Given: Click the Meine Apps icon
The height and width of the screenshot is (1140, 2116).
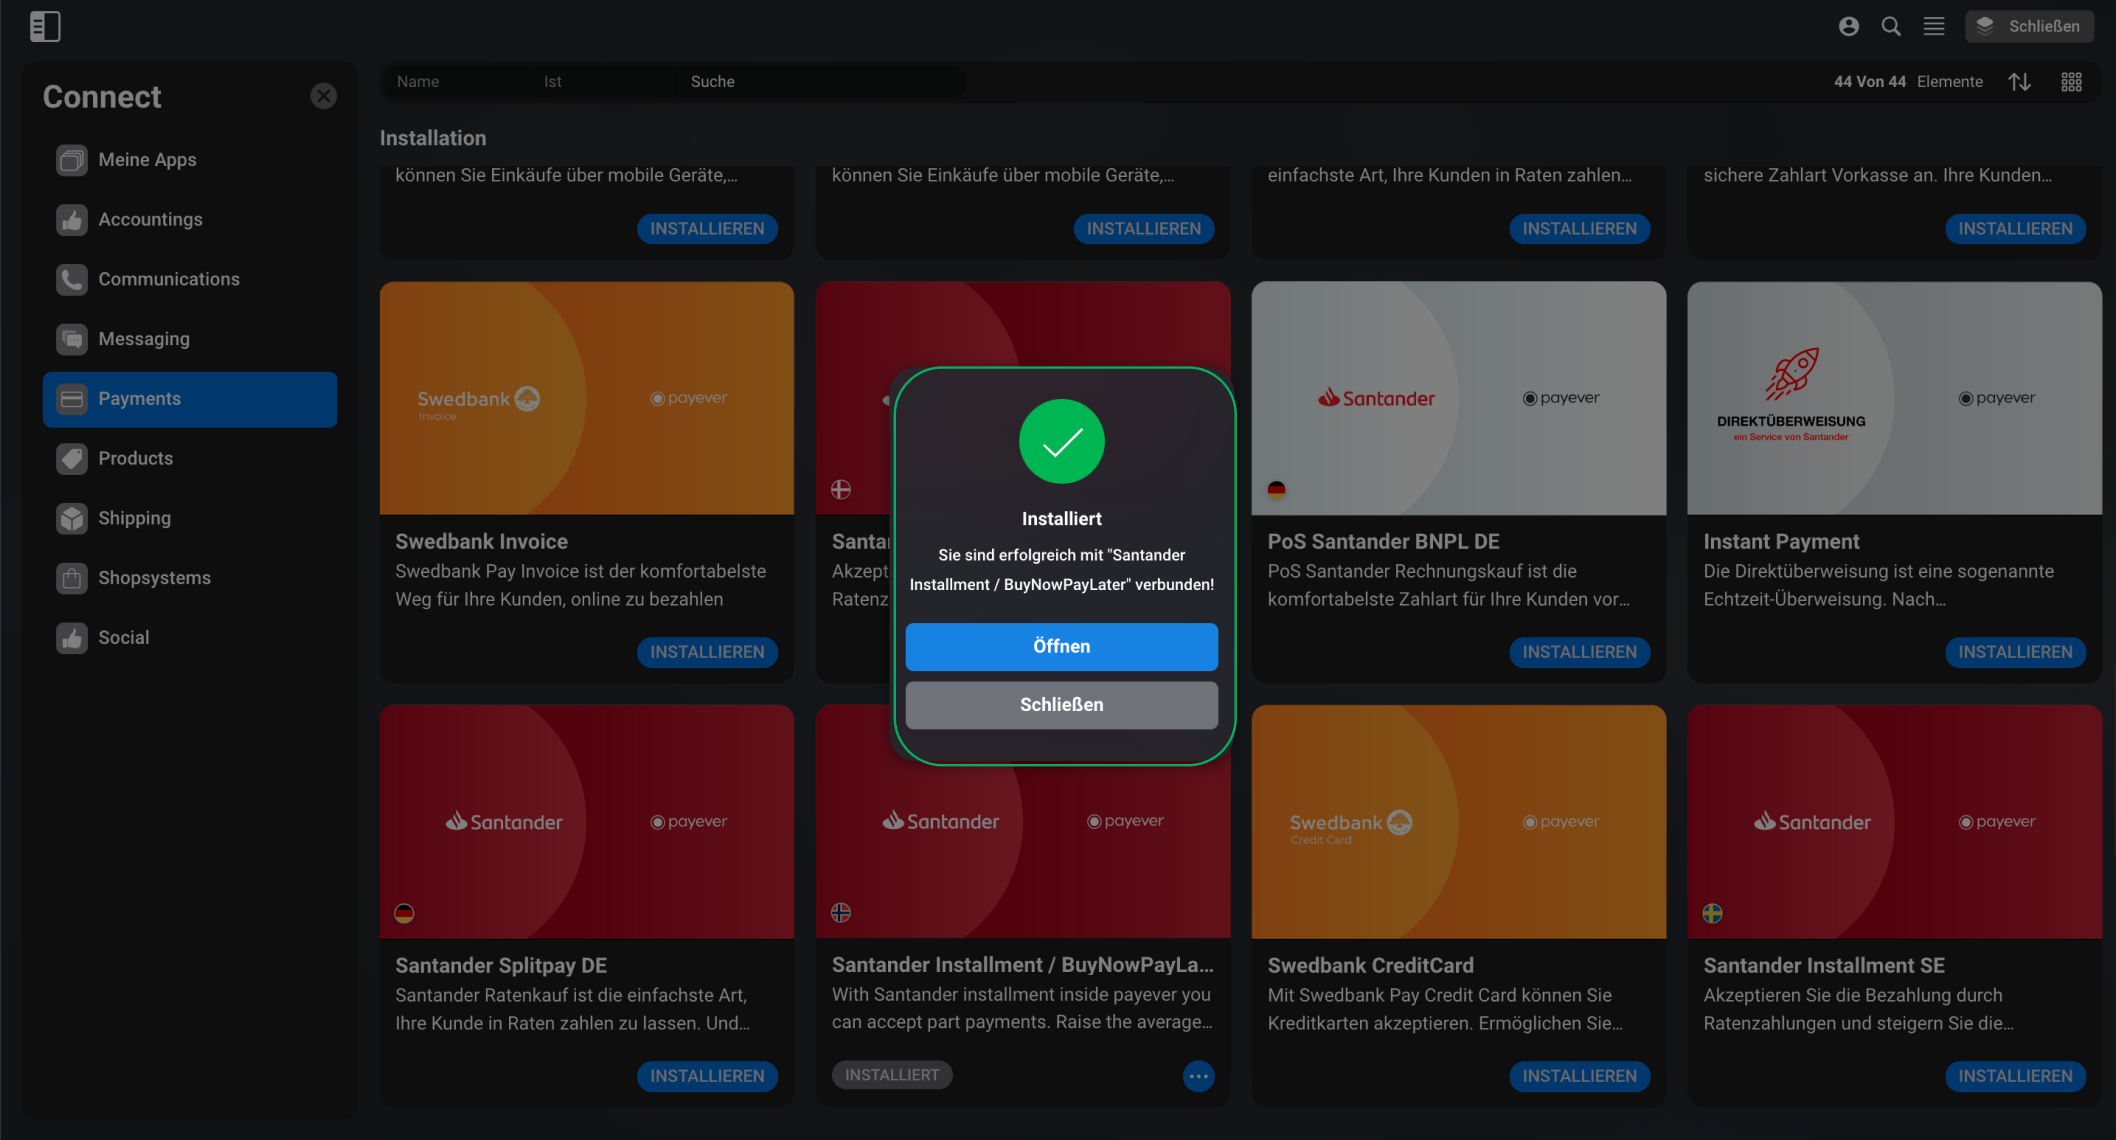Looking at the screenshot, I should tap(72, 160).
